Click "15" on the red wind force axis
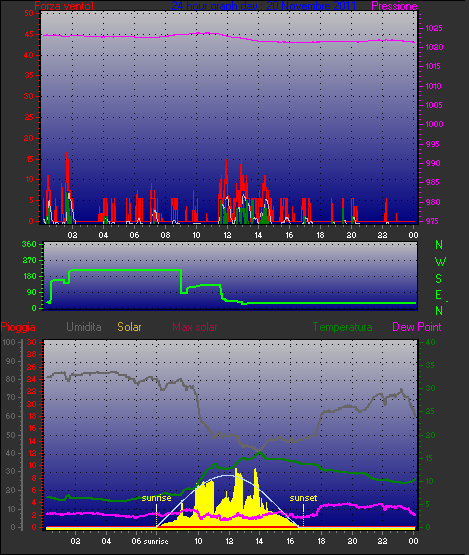469x555 pixels. [x=29, y=159]
